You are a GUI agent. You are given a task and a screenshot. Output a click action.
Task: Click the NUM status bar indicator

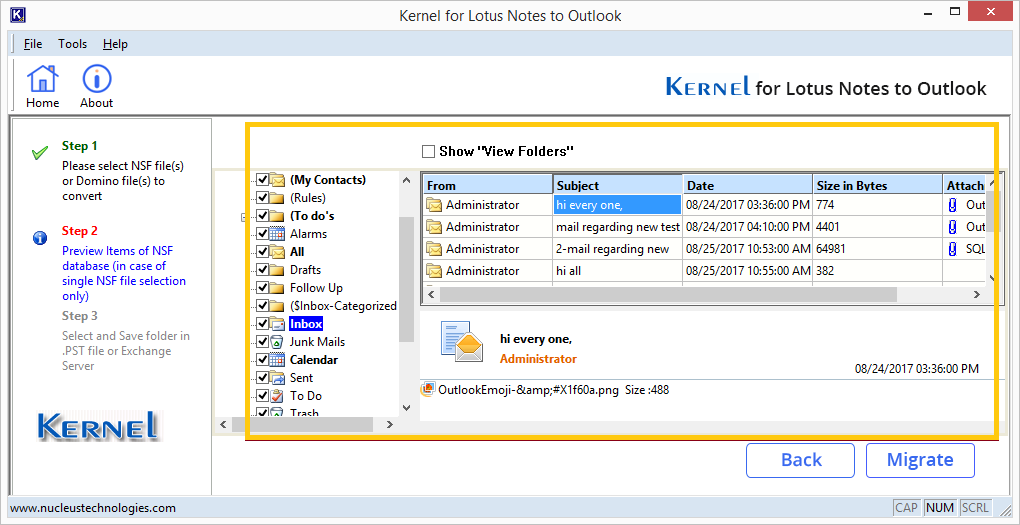pos(939,508)
